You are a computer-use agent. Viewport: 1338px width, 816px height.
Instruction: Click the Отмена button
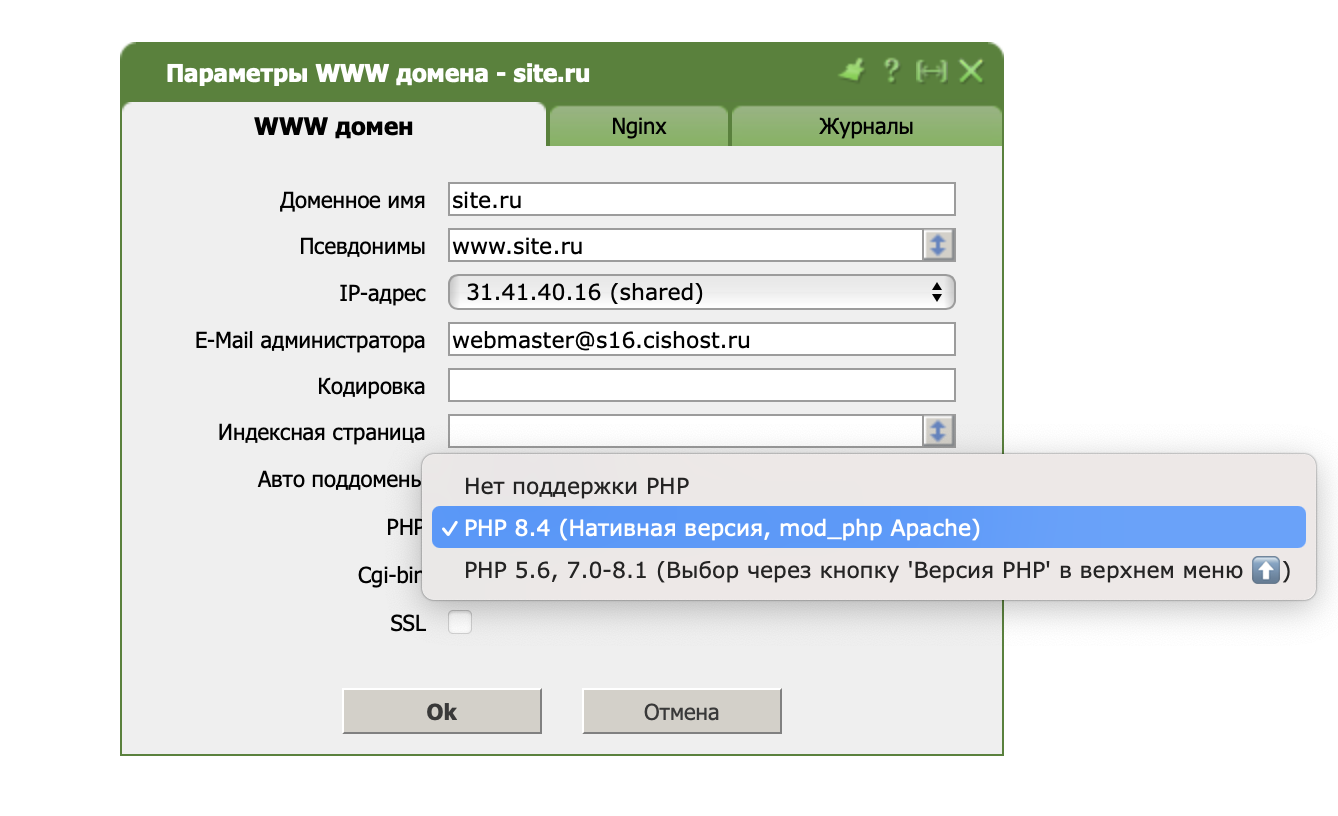[x=681, y=712]
